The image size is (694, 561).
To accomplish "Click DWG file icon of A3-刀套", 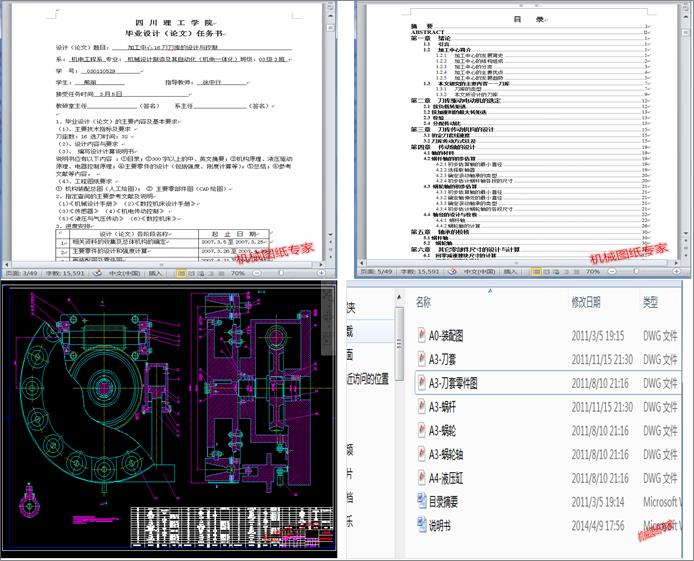I will coord(422,359).
